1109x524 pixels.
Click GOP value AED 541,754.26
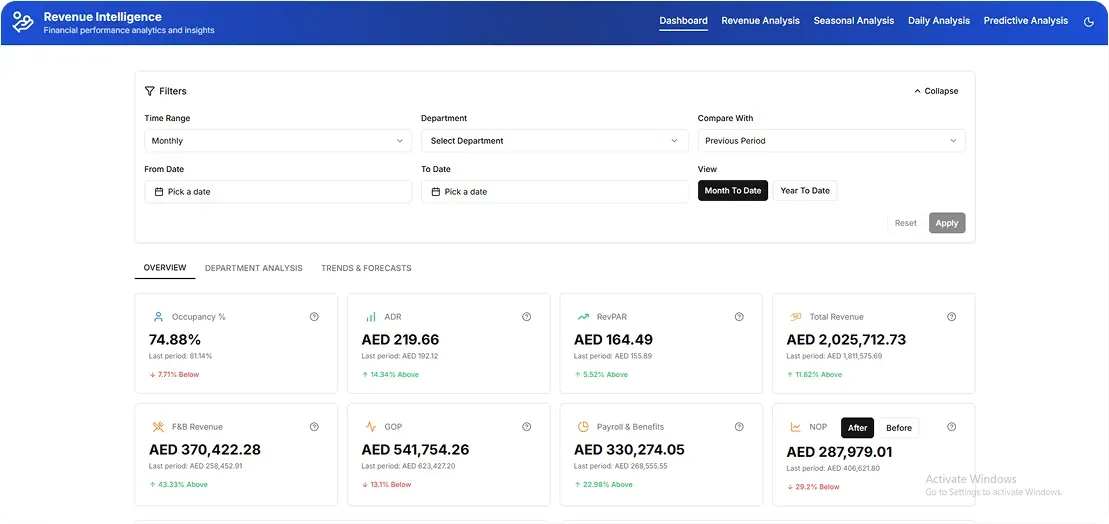(415, 450)
